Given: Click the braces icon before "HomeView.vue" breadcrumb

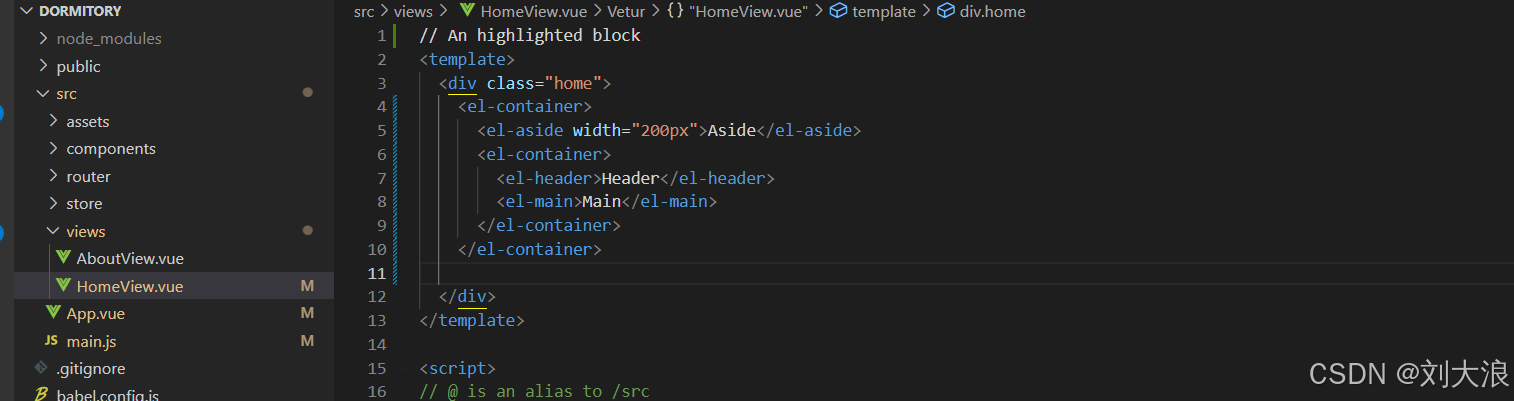Looking at the screenshot, I should click(x=675, y=11).
